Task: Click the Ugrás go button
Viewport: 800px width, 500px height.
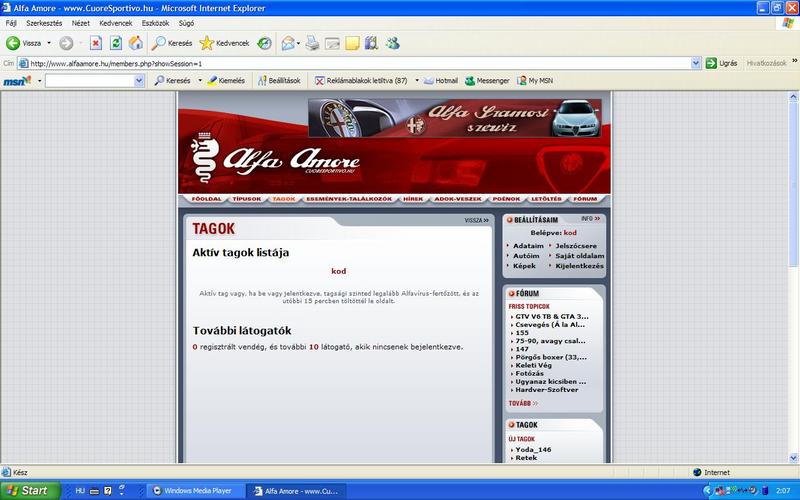Action: click(x=721, y=63)
